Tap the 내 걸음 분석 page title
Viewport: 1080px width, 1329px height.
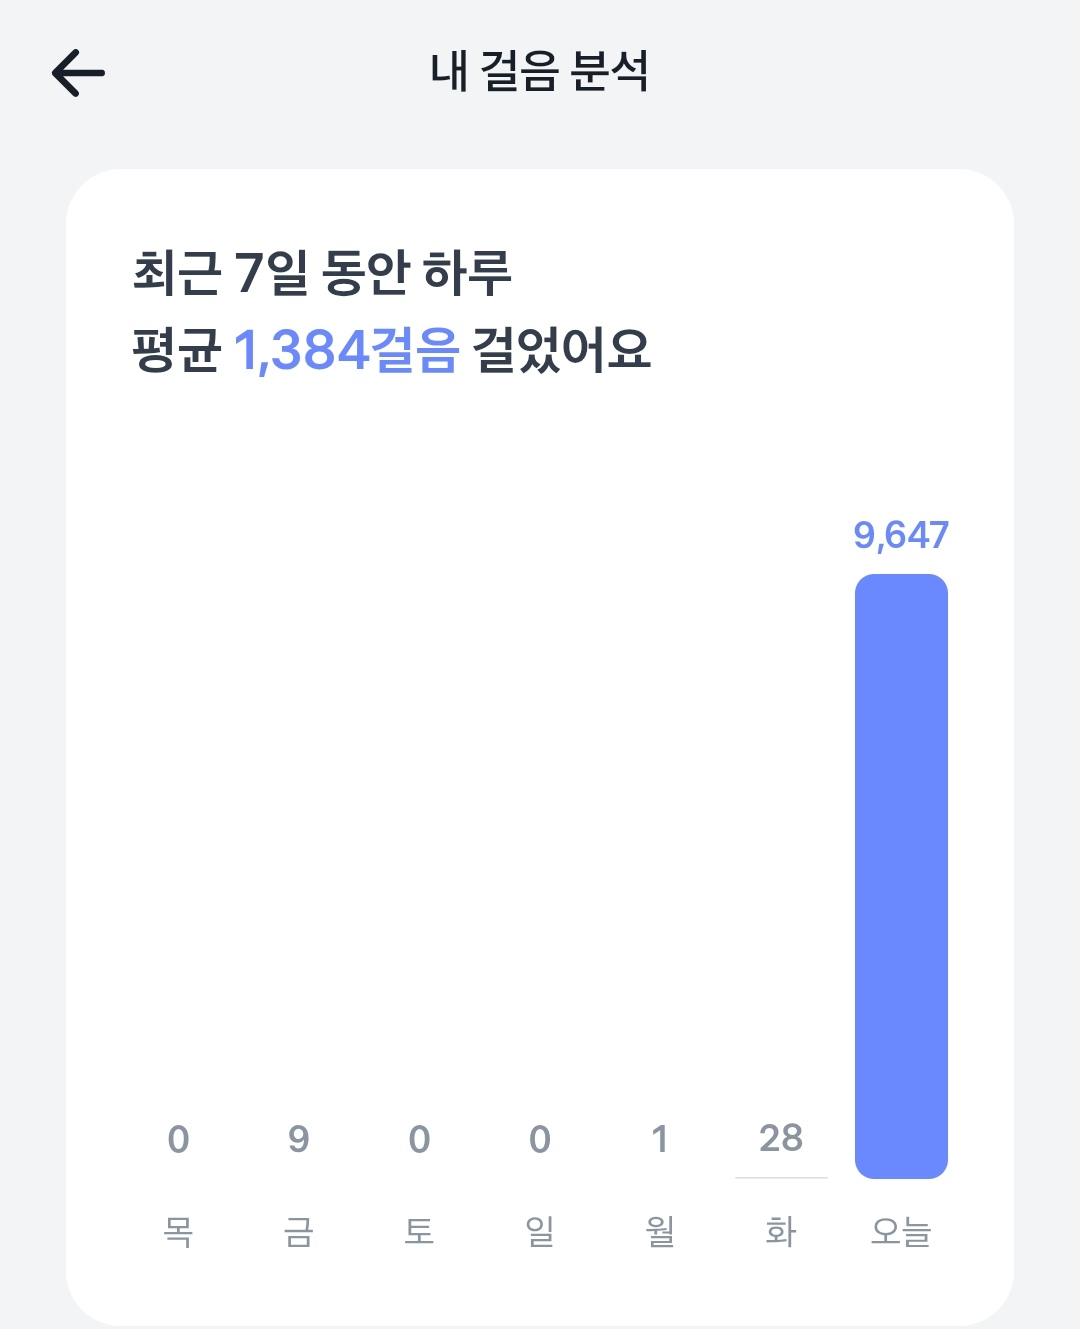(540, 72)
